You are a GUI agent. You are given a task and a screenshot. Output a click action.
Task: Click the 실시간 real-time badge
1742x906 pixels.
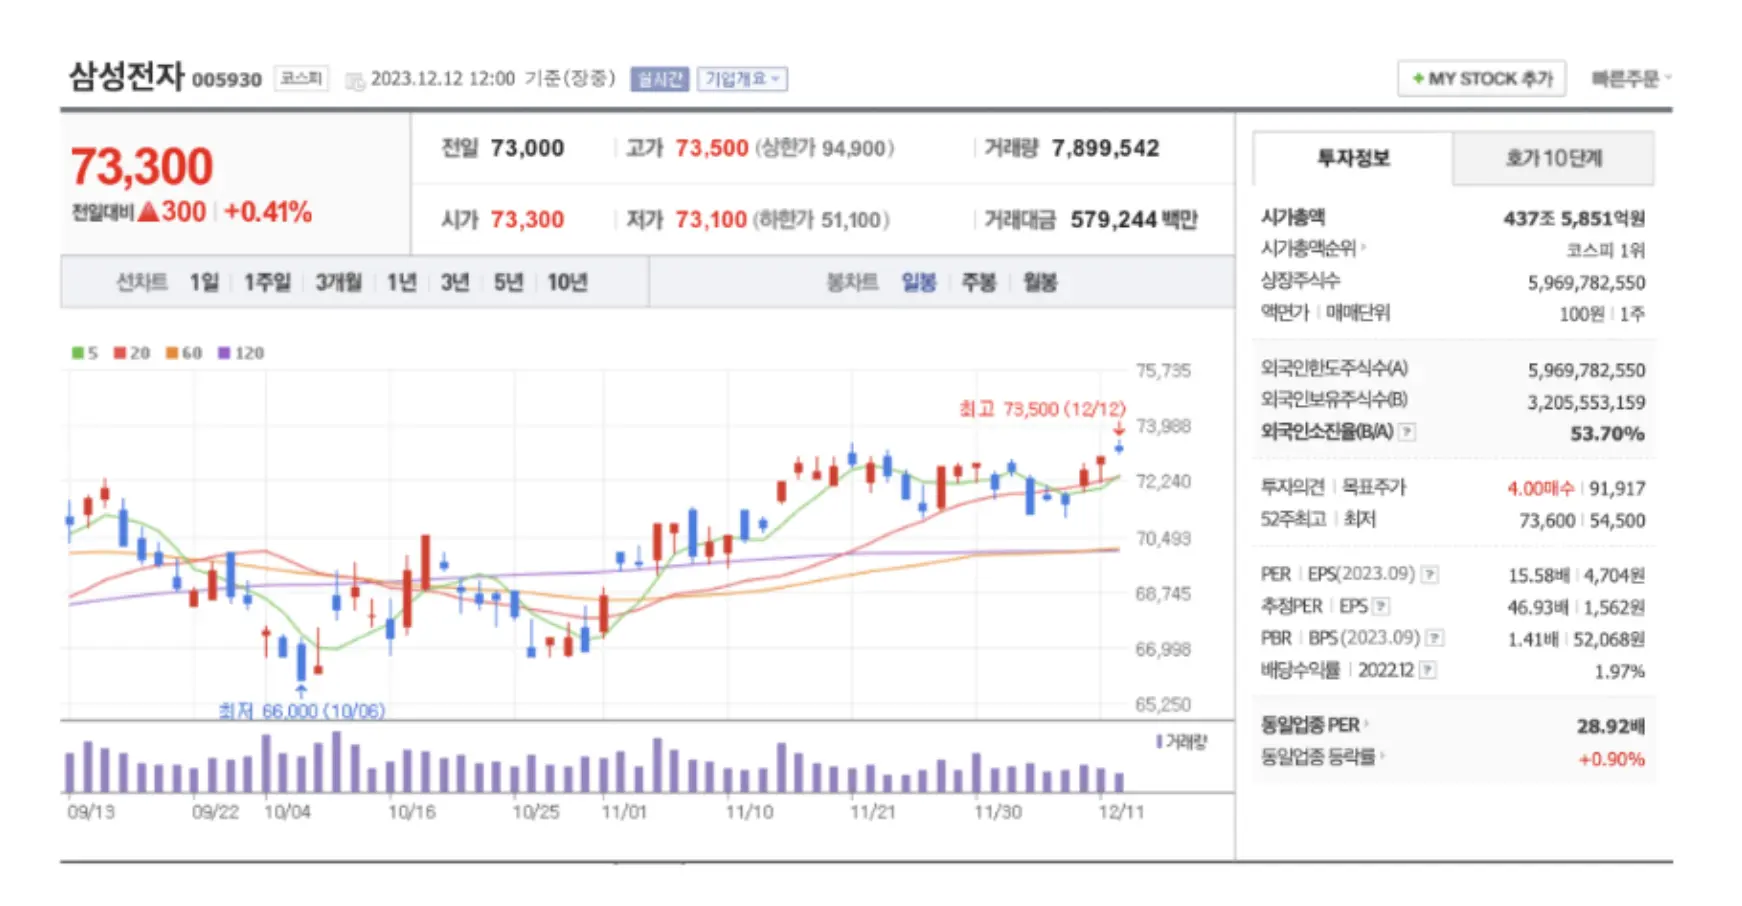tap(660, 79)
